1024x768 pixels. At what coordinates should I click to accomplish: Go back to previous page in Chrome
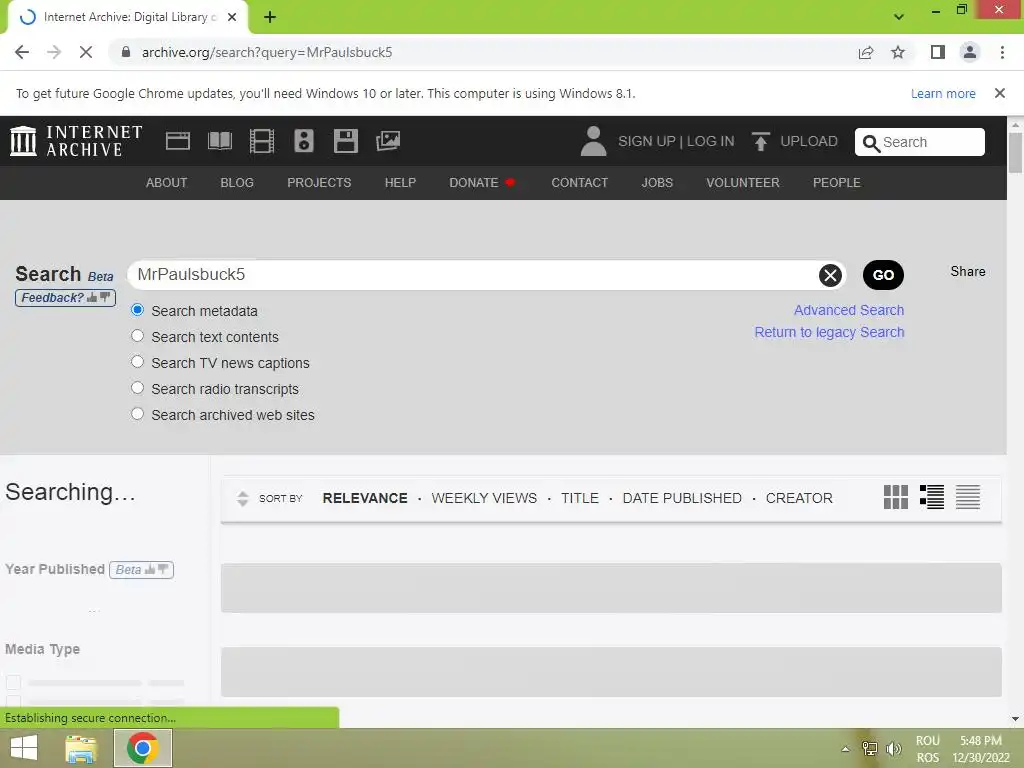pos(22,52)
